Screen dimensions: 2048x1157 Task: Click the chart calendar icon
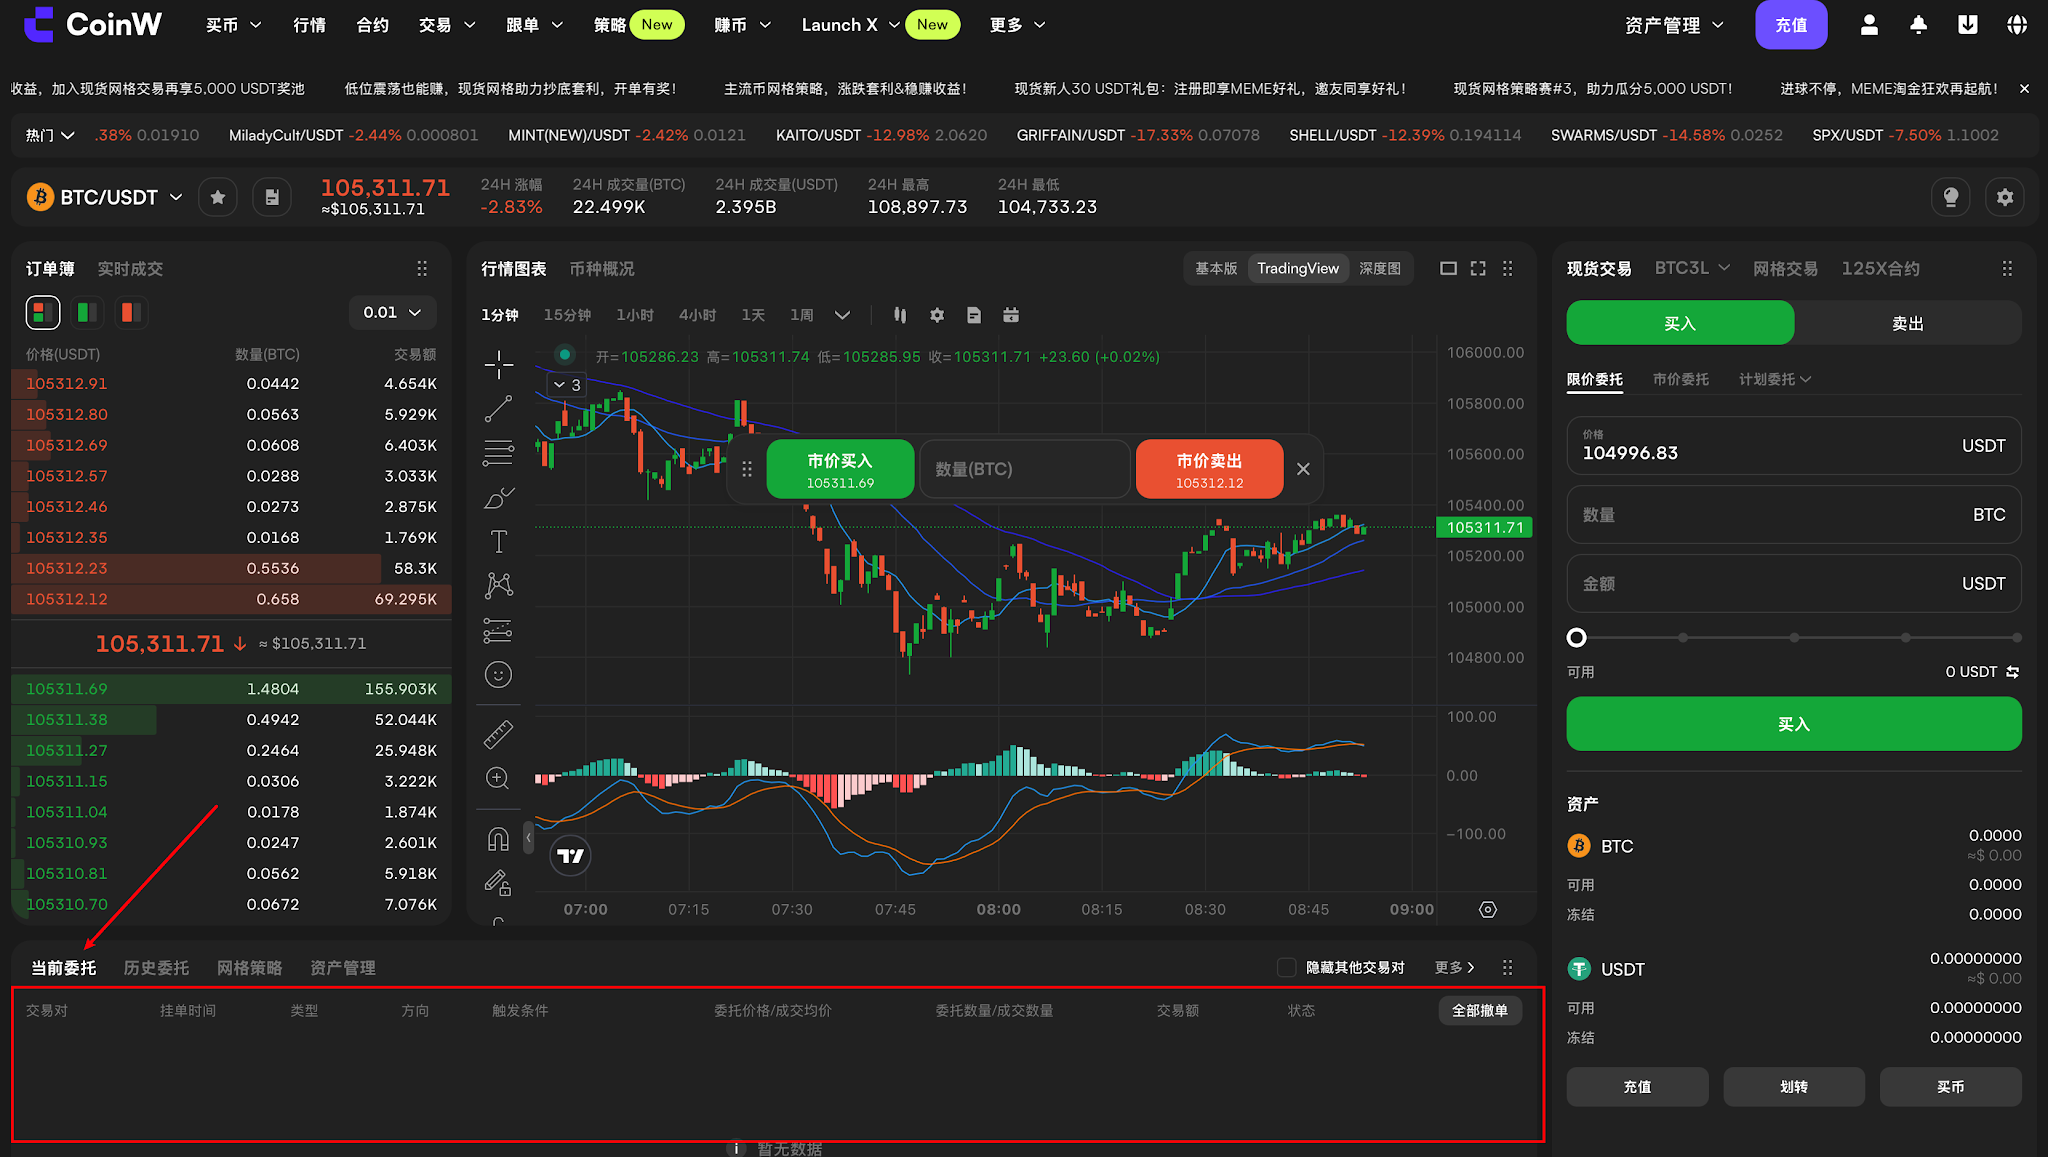(x=1011, y=315)
